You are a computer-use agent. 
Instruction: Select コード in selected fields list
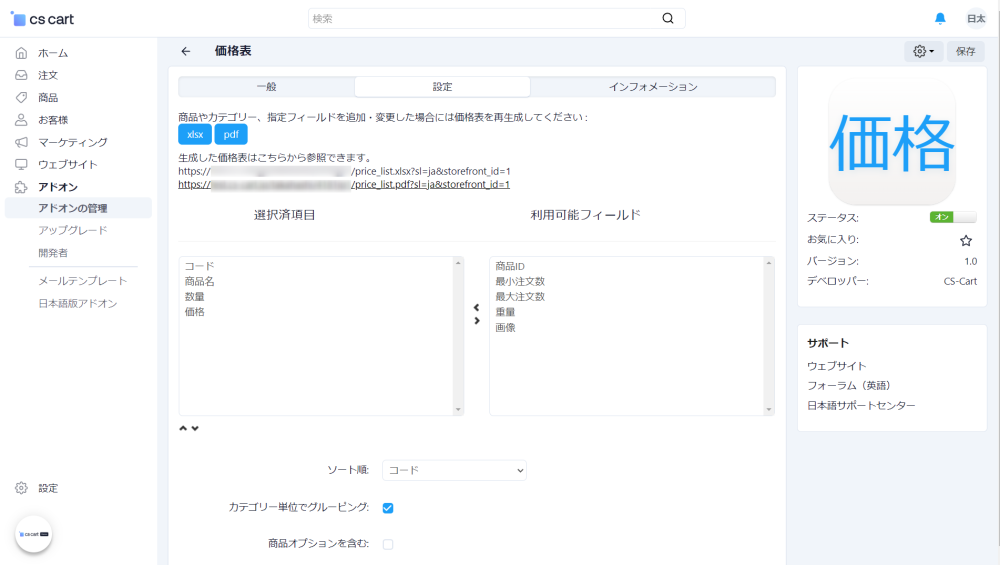(x=200, y=266)
